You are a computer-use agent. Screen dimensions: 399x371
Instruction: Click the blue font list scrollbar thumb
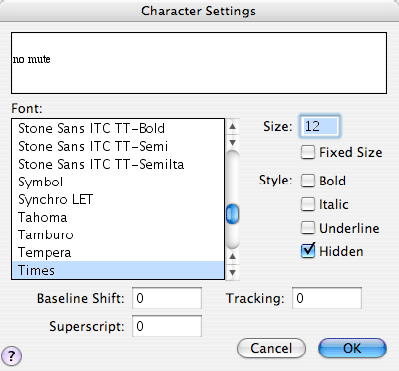[233, 214]
